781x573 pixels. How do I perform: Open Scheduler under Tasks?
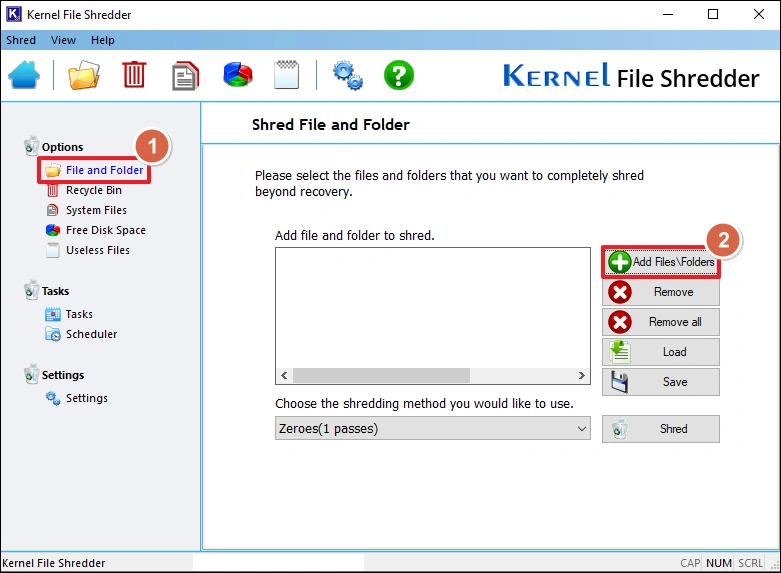tap(91, 334)
